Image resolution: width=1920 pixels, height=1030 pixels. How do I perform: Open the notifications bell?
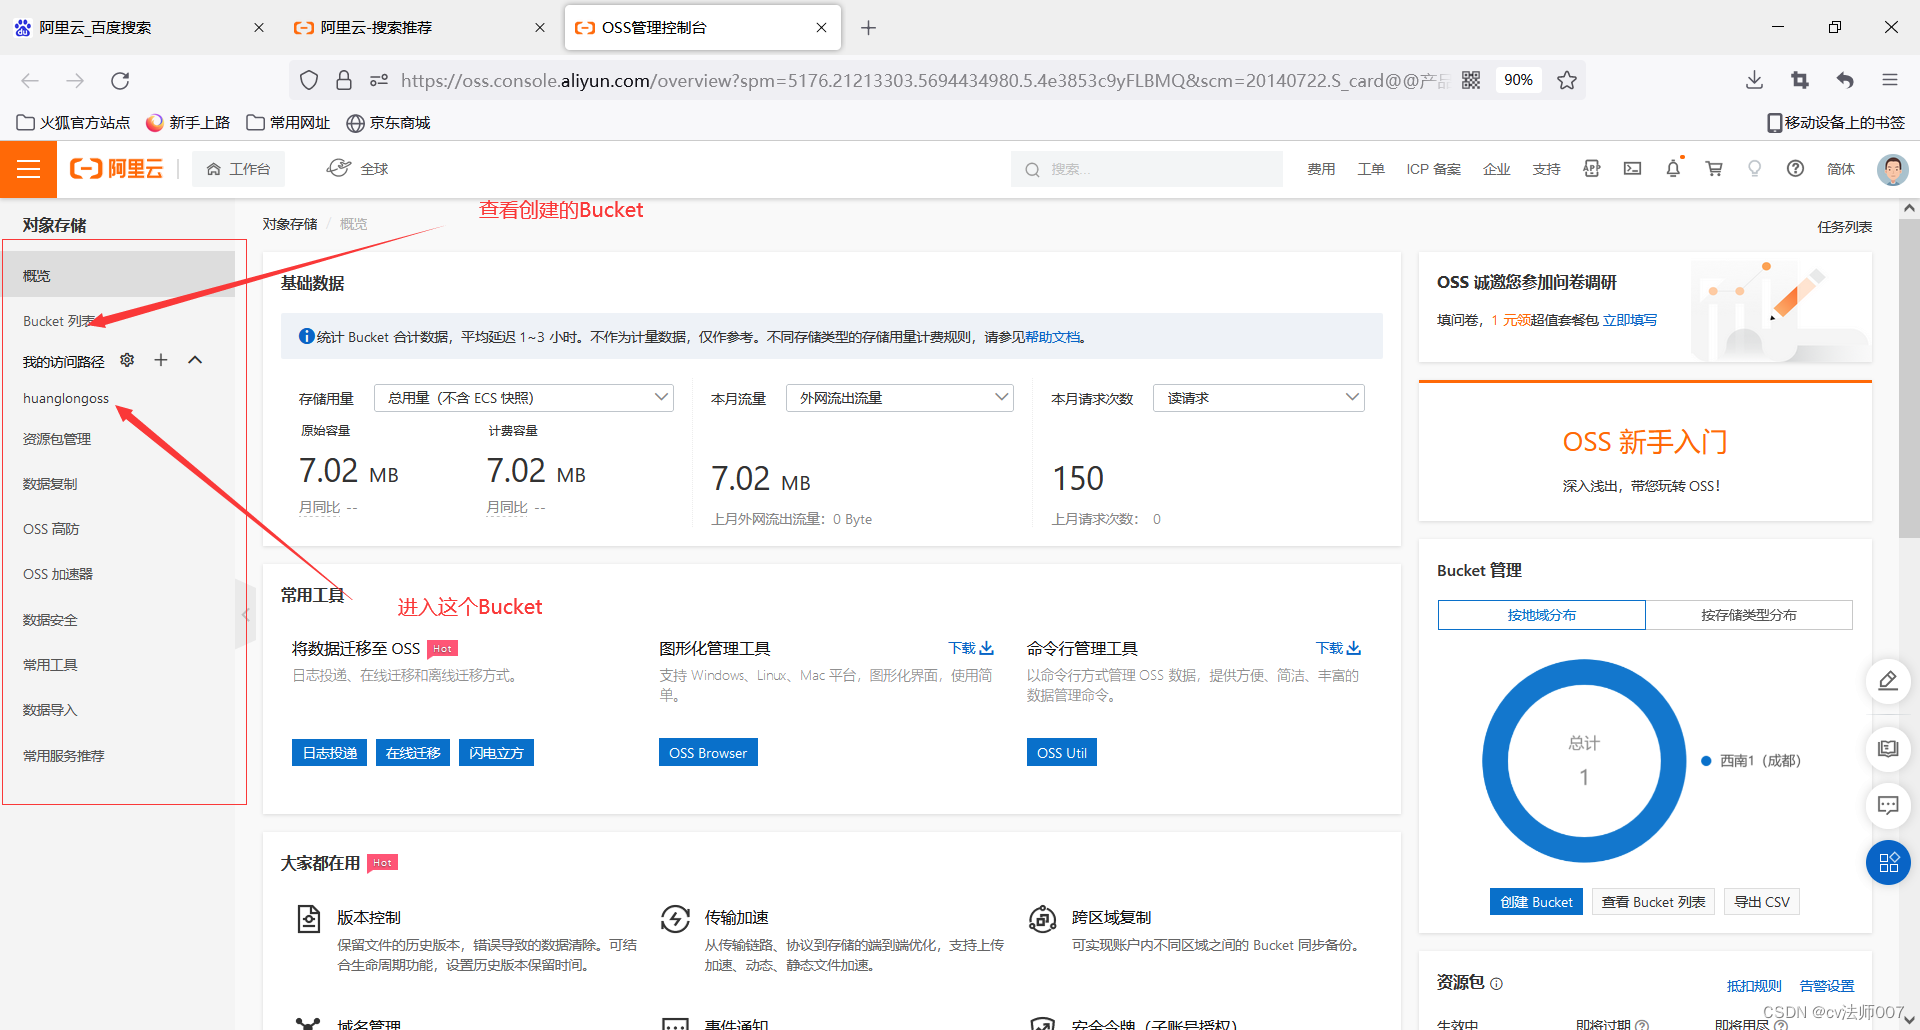pyautogui.click(x=1673, y=169)
